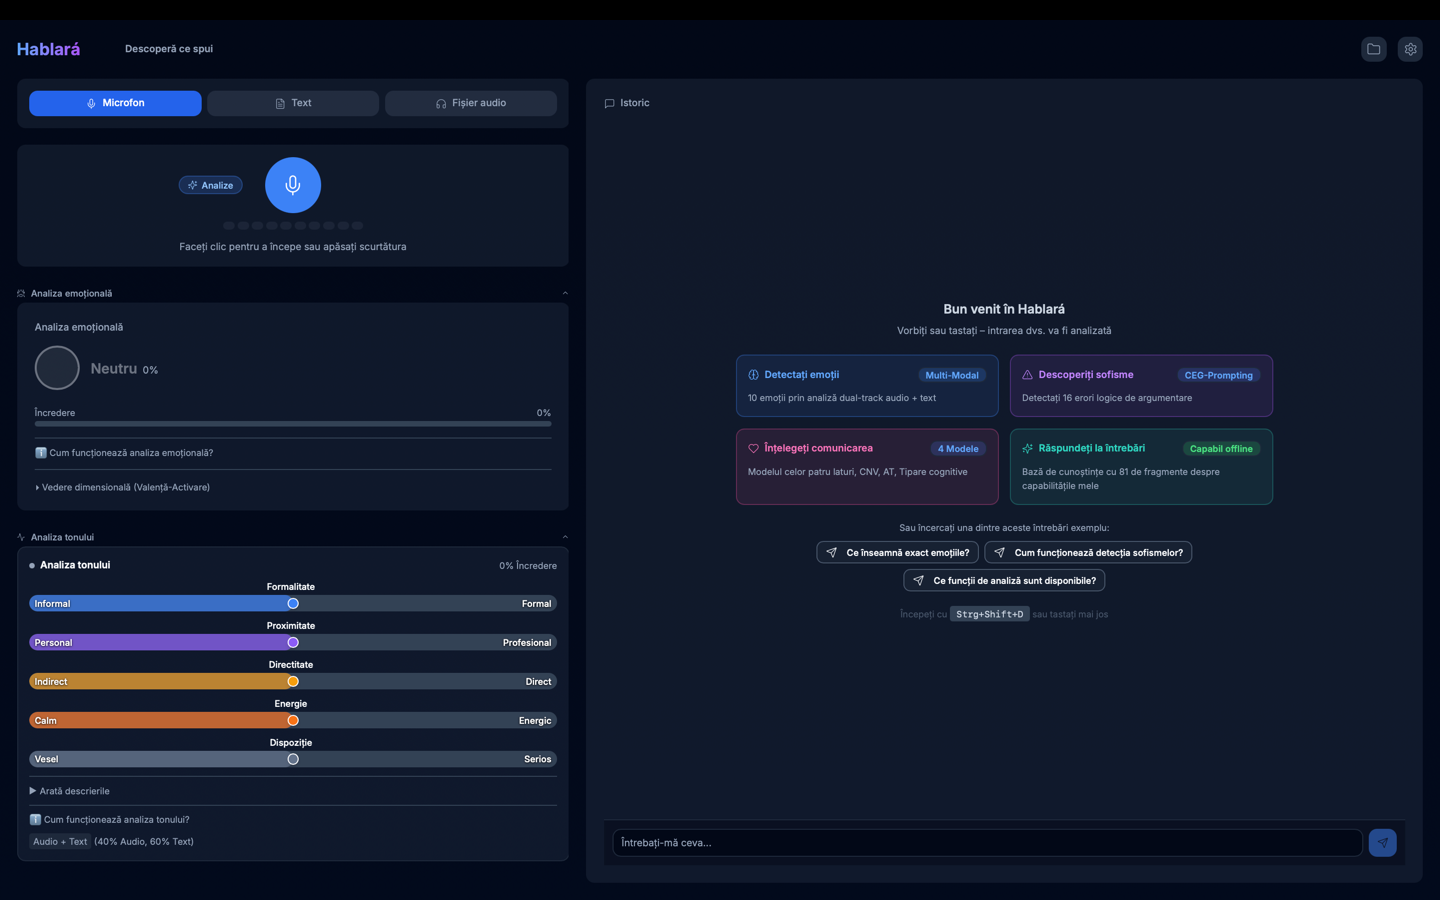Screen dimensions: 1440x900
Task: Select the Fișier audio tab
Action: [x=470, y=103]
